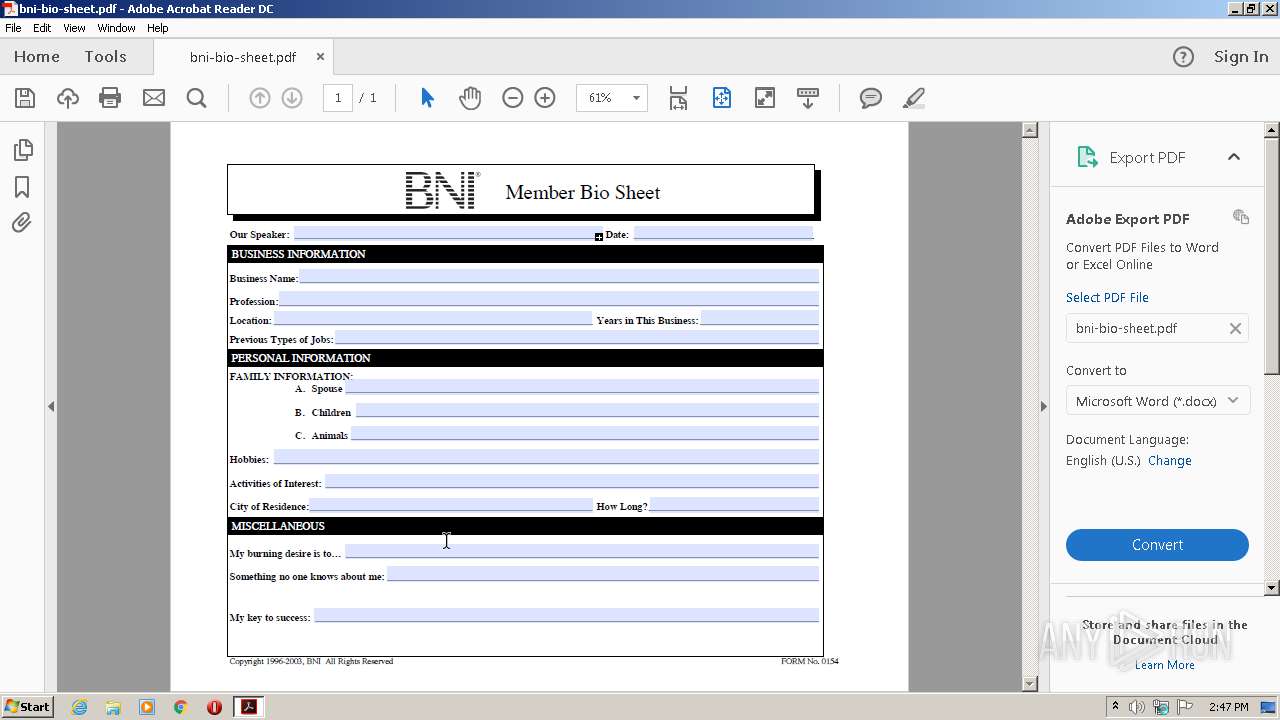This screenshot has width=1280, height=720.
Task: Click the Years in This Business field
Action: click(760, 318)
